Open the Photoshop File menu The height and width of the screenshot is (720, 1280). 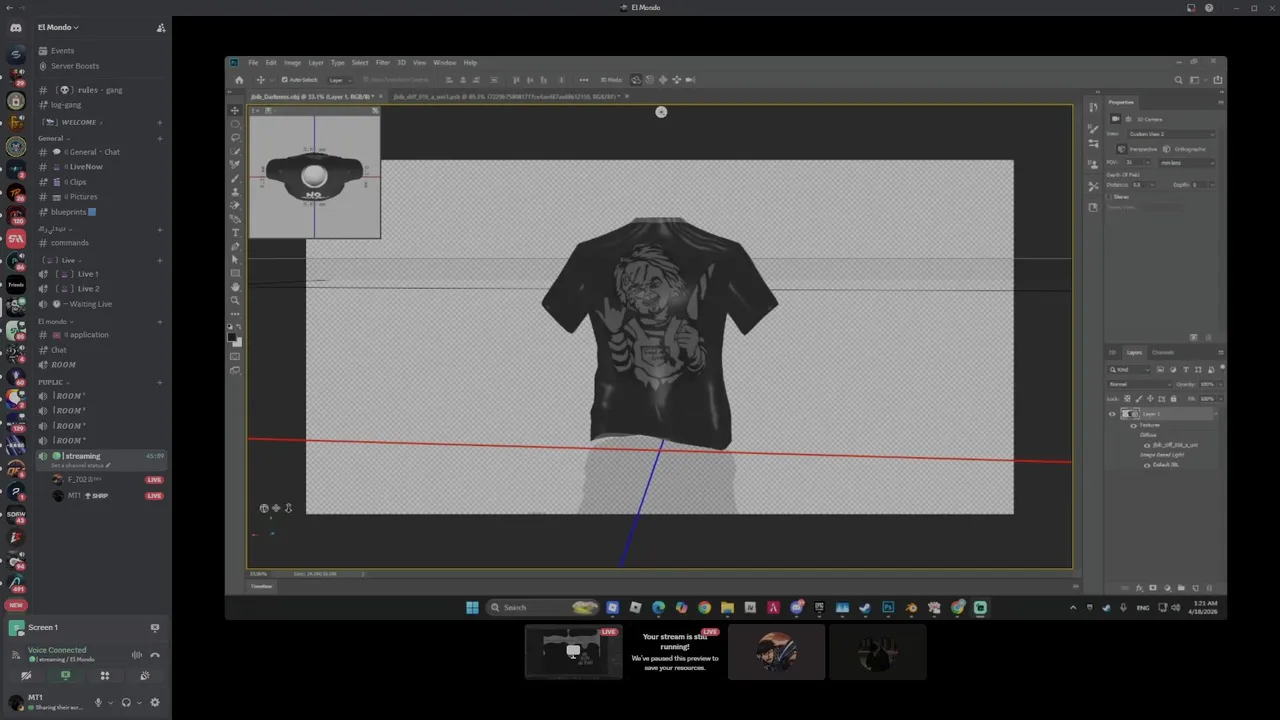point(253,62)
